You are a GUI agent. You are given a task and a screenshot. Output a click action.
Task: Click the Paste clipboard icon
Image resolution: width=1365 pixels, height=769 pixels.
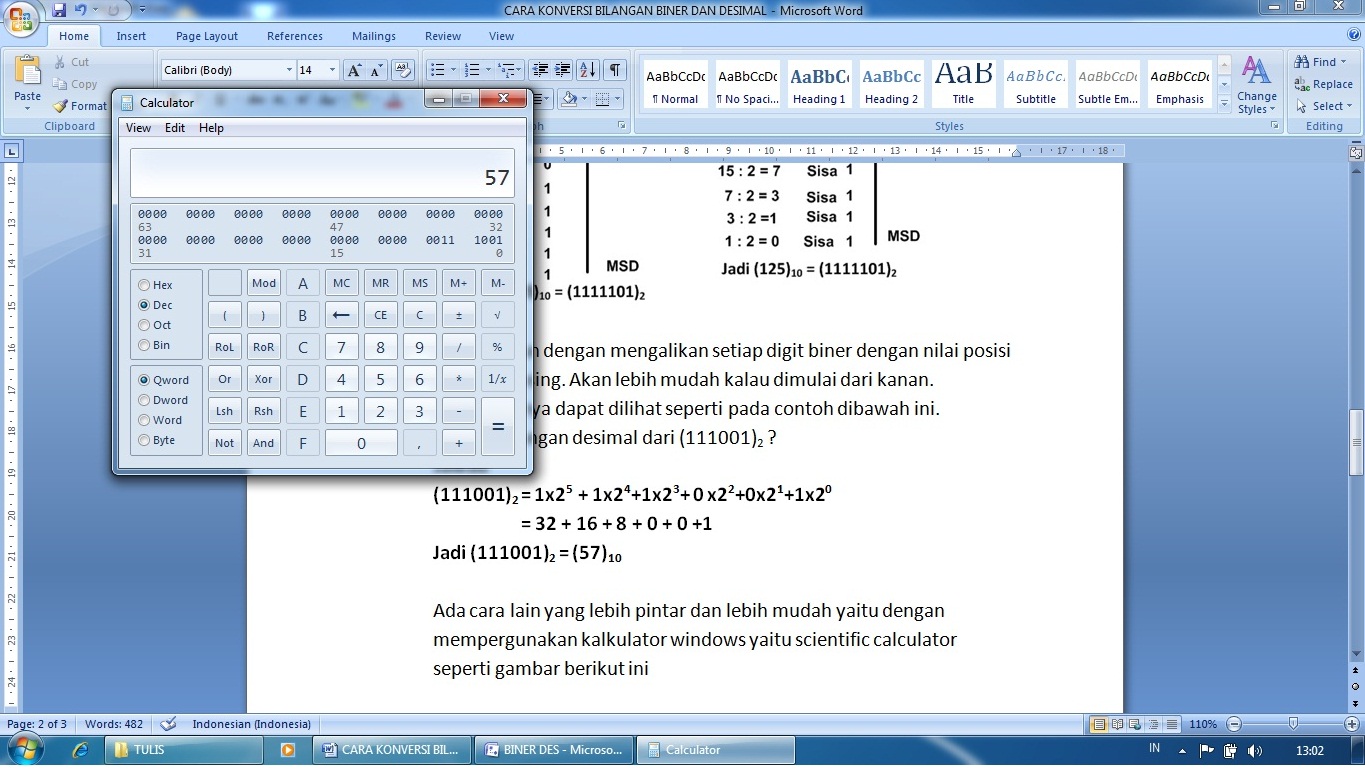point(27,69)
